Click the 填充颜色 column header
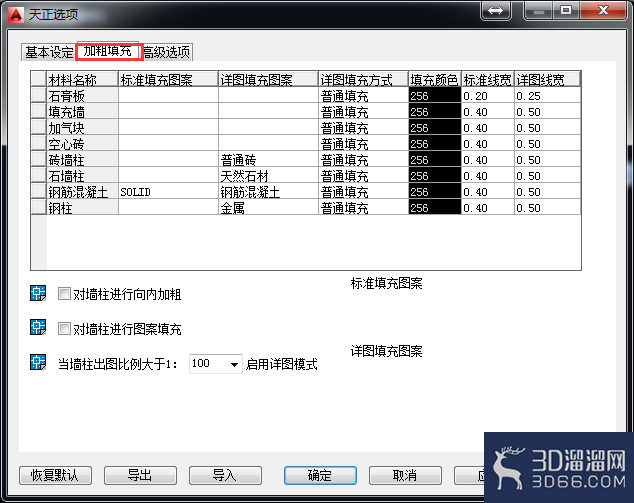The height and width of the screenshot is (503, 634). [x=435, y=79]
